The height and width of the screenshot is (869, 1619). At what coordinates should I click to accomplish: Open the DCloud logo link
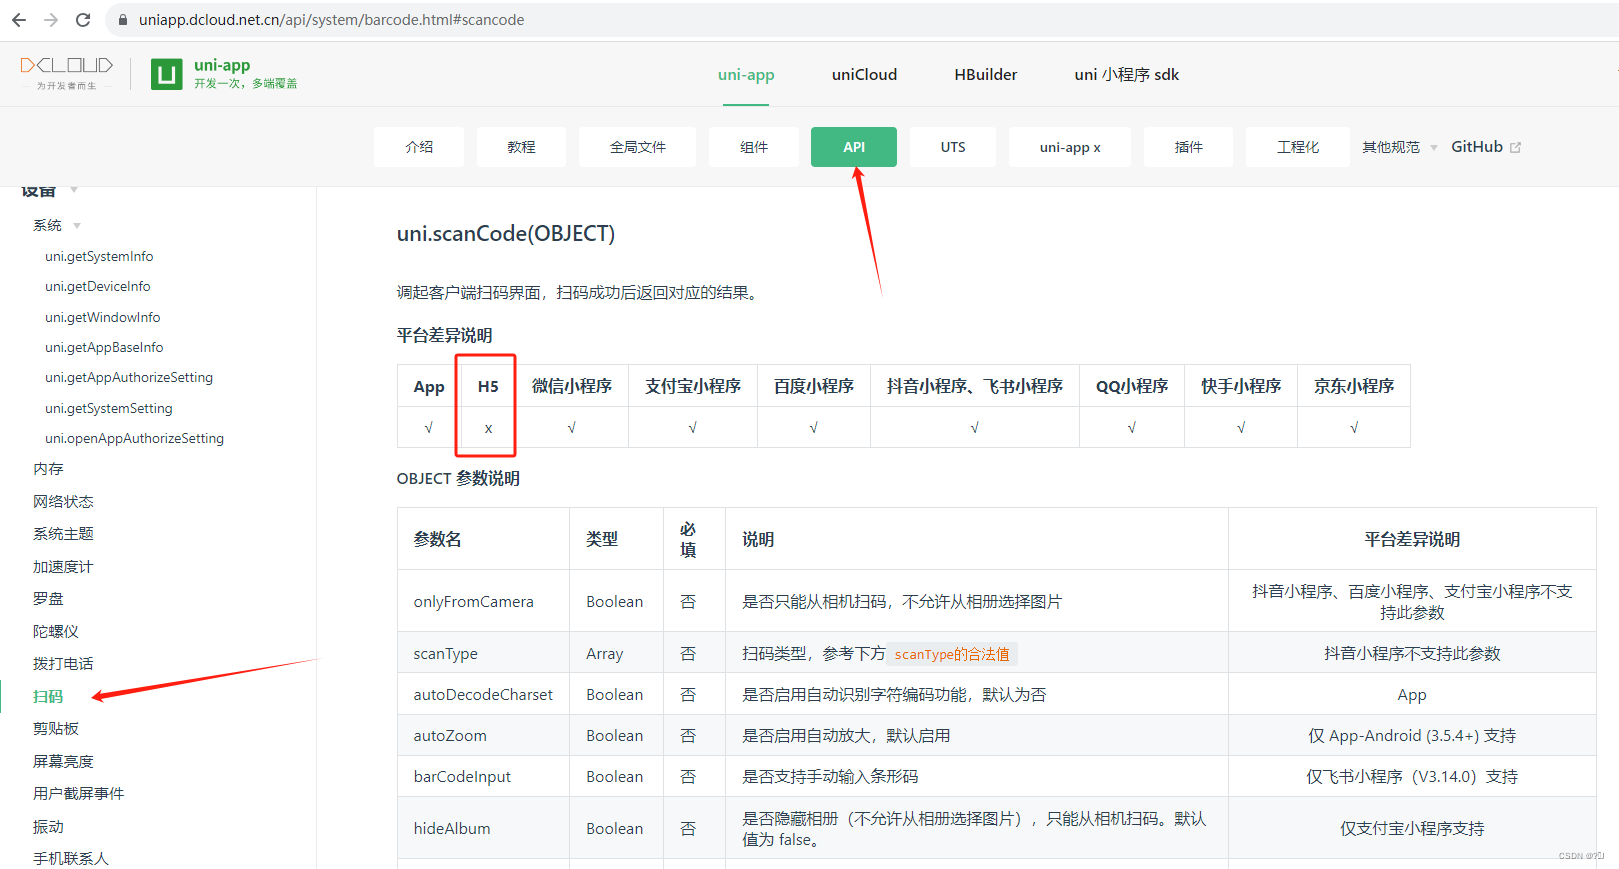point(67,73)
